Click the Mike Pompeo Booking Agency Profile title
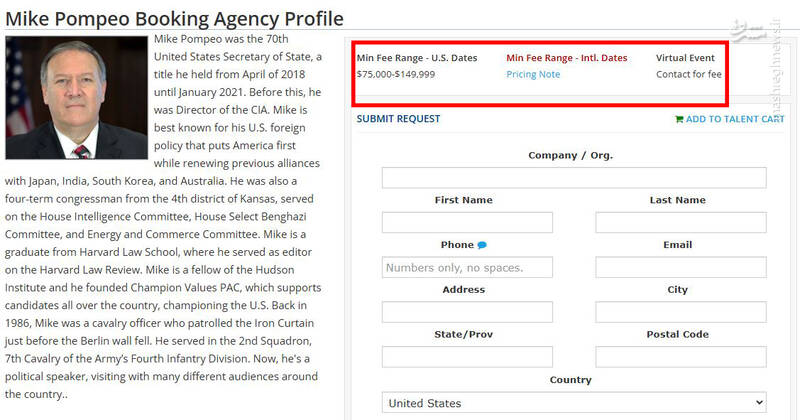The width and height of the screenshot is (800, 420). (175, 18)
